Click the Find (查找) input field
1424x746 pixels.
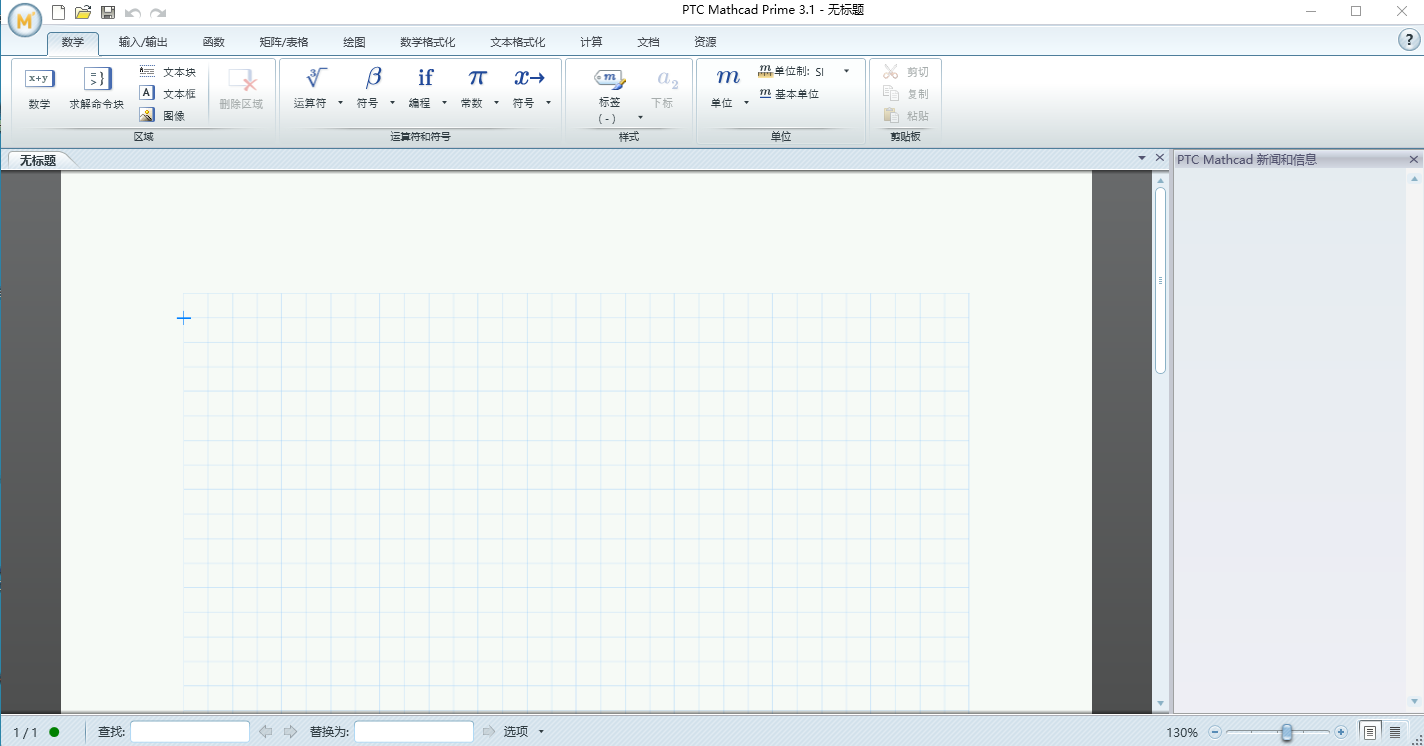click(x=190, y=732)
